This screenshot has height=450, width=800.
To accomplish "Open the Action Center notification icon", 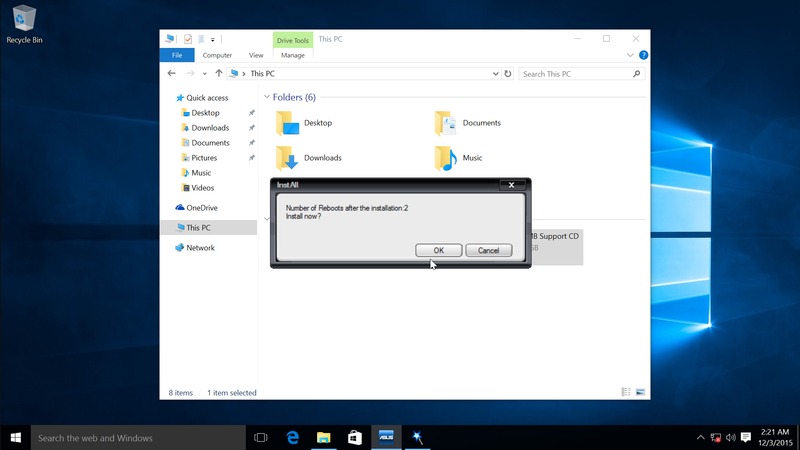I will coord(746,437).
